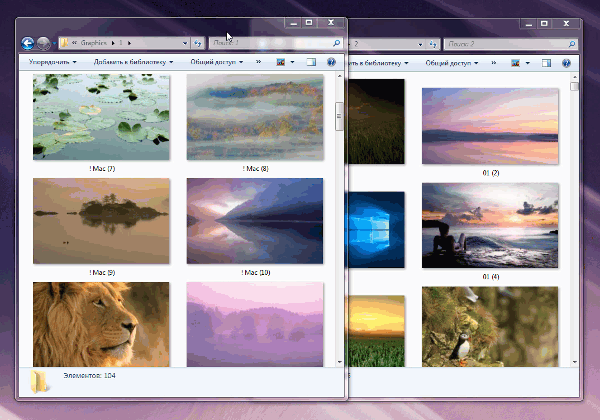Select the purple foggy forest thumbnail
Image resolution: width=600 pixels, height=420 pixels.
255,324
